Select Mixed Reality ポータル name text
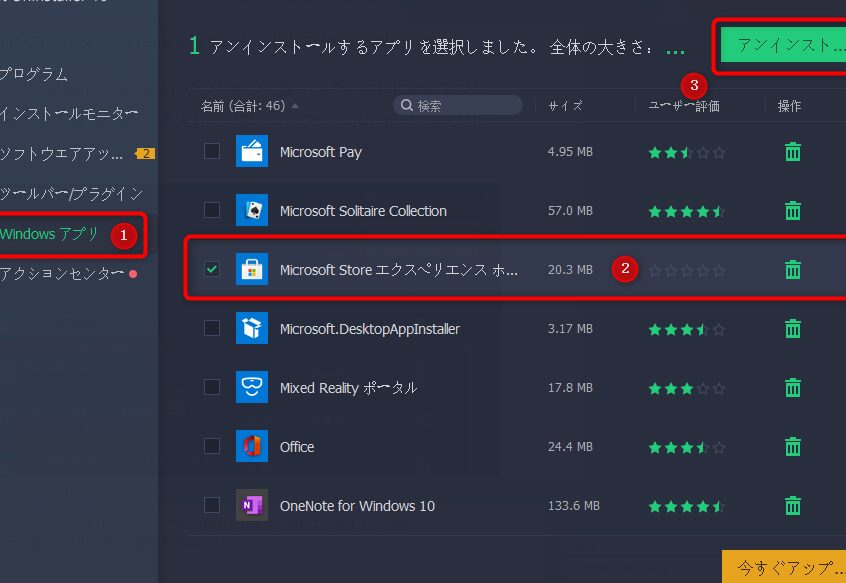The image size is (846, 583). coord(348,388)
